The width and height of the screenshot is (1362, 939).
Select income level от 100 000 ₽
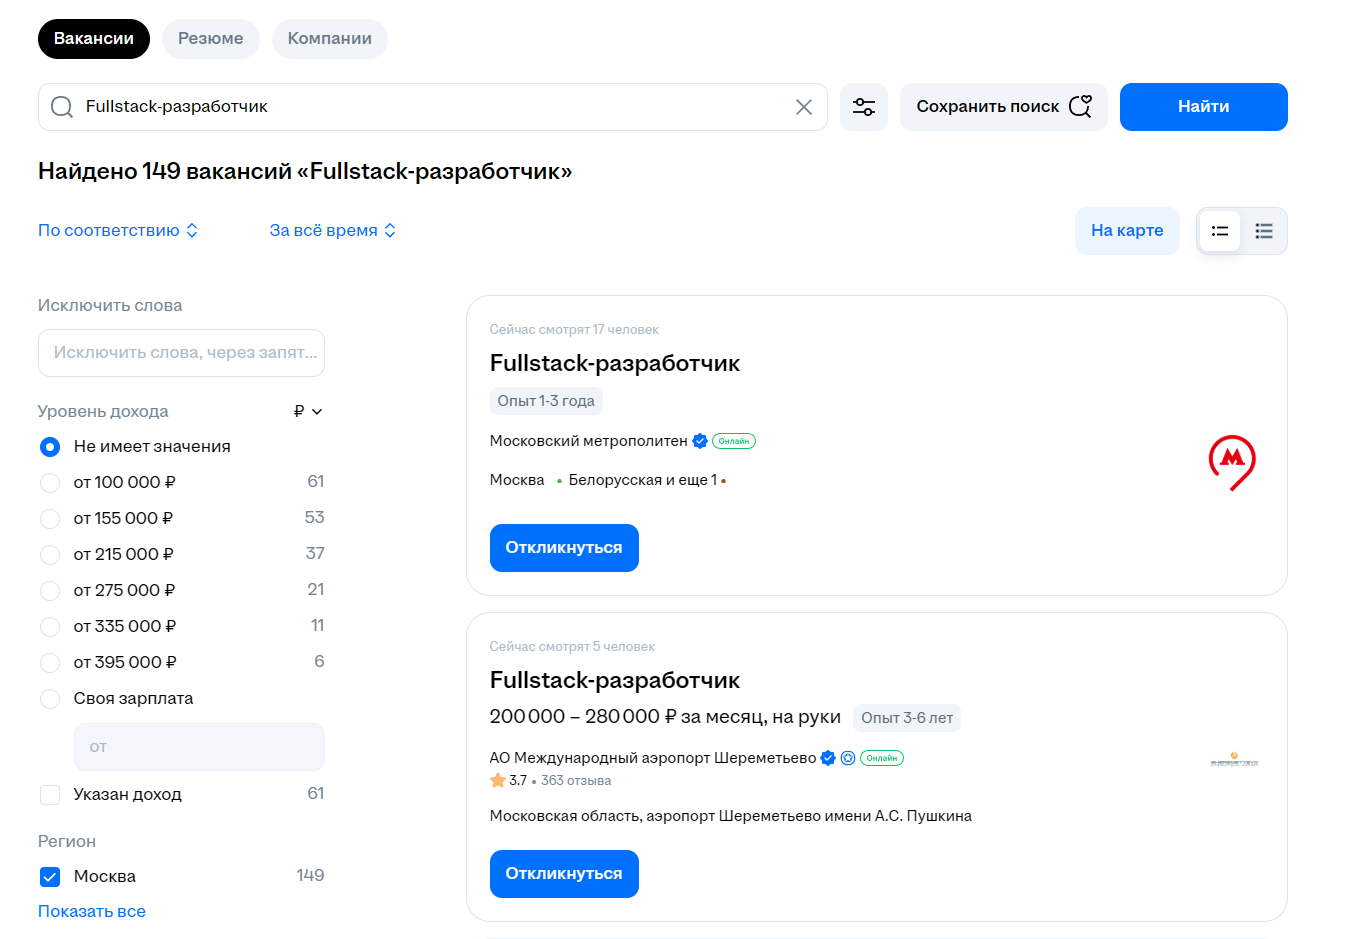point(50,483)
